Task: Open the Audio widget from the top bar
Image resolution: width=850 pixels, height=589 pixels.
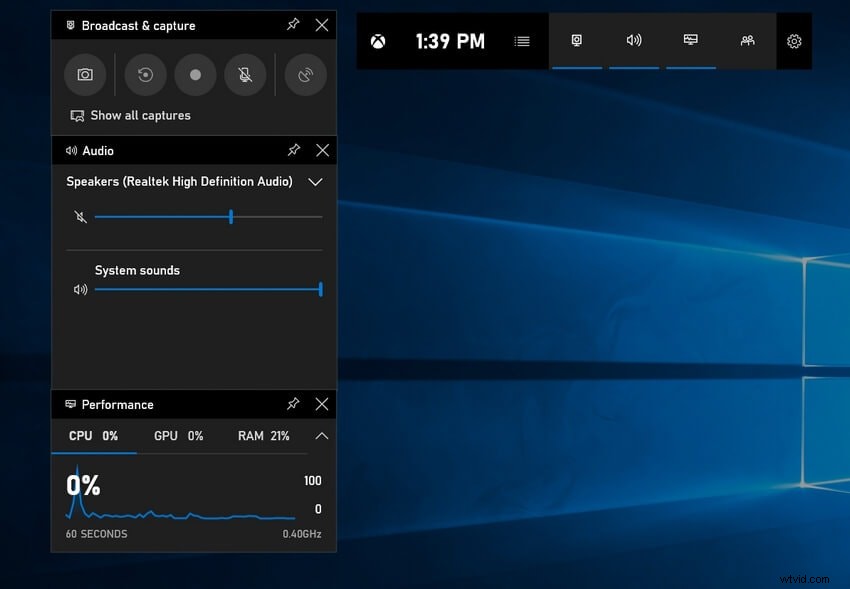Action: click(x=633, y=41)
